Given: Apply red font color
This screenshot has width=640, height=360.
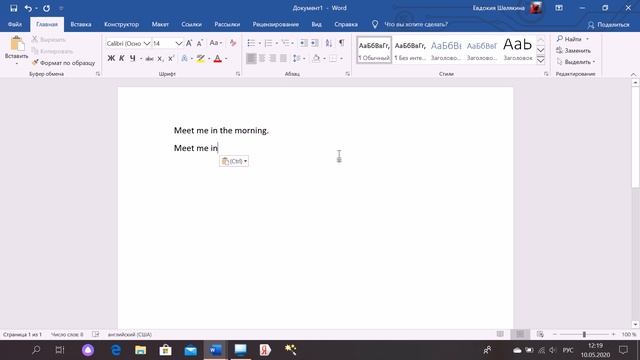Looking at the screenshot, I should click(218, 59).
